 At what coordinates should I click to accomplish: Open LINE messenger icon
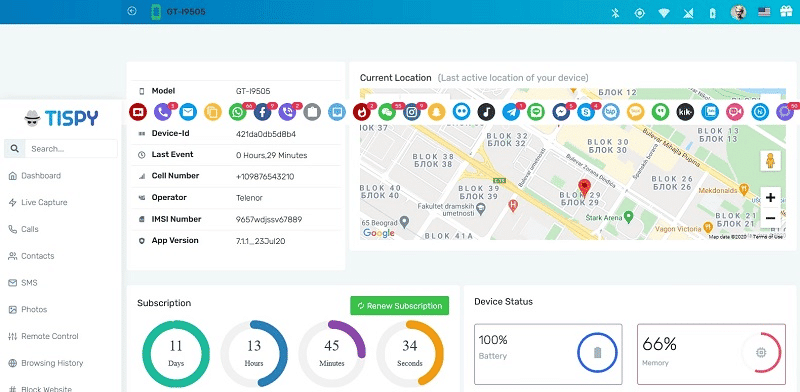(x=536, y=112)
